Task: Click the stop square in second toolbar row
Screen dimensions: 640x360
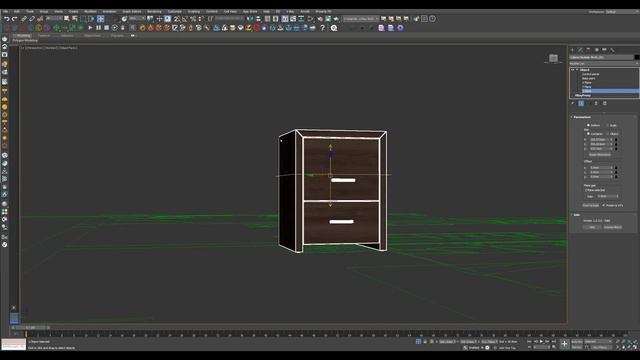Action: (x=107, y=28)
